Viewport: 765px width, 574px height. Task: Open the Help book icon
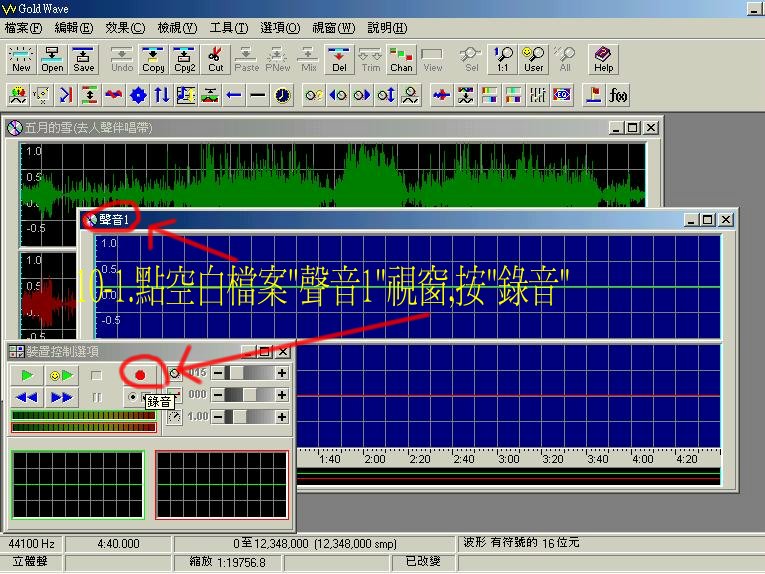[603, 59]
